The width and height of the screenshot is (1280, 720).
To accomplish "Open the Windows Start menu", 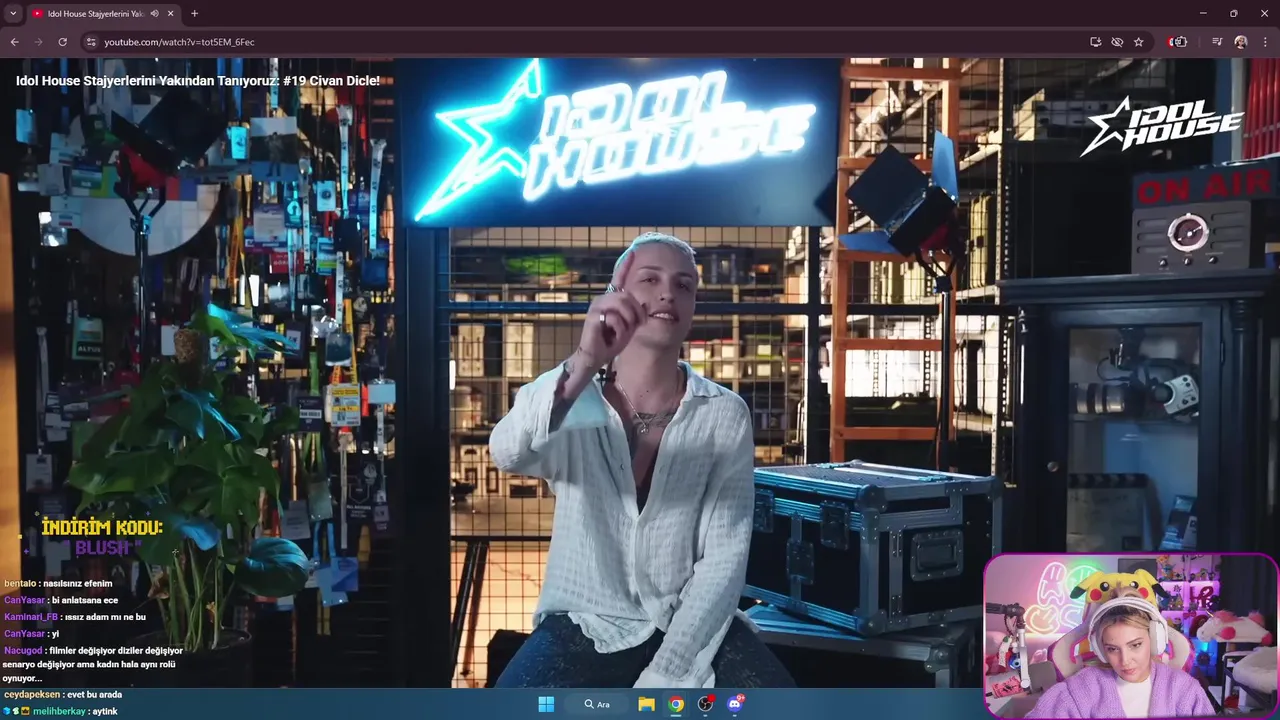I will click(x=546, y=704).
